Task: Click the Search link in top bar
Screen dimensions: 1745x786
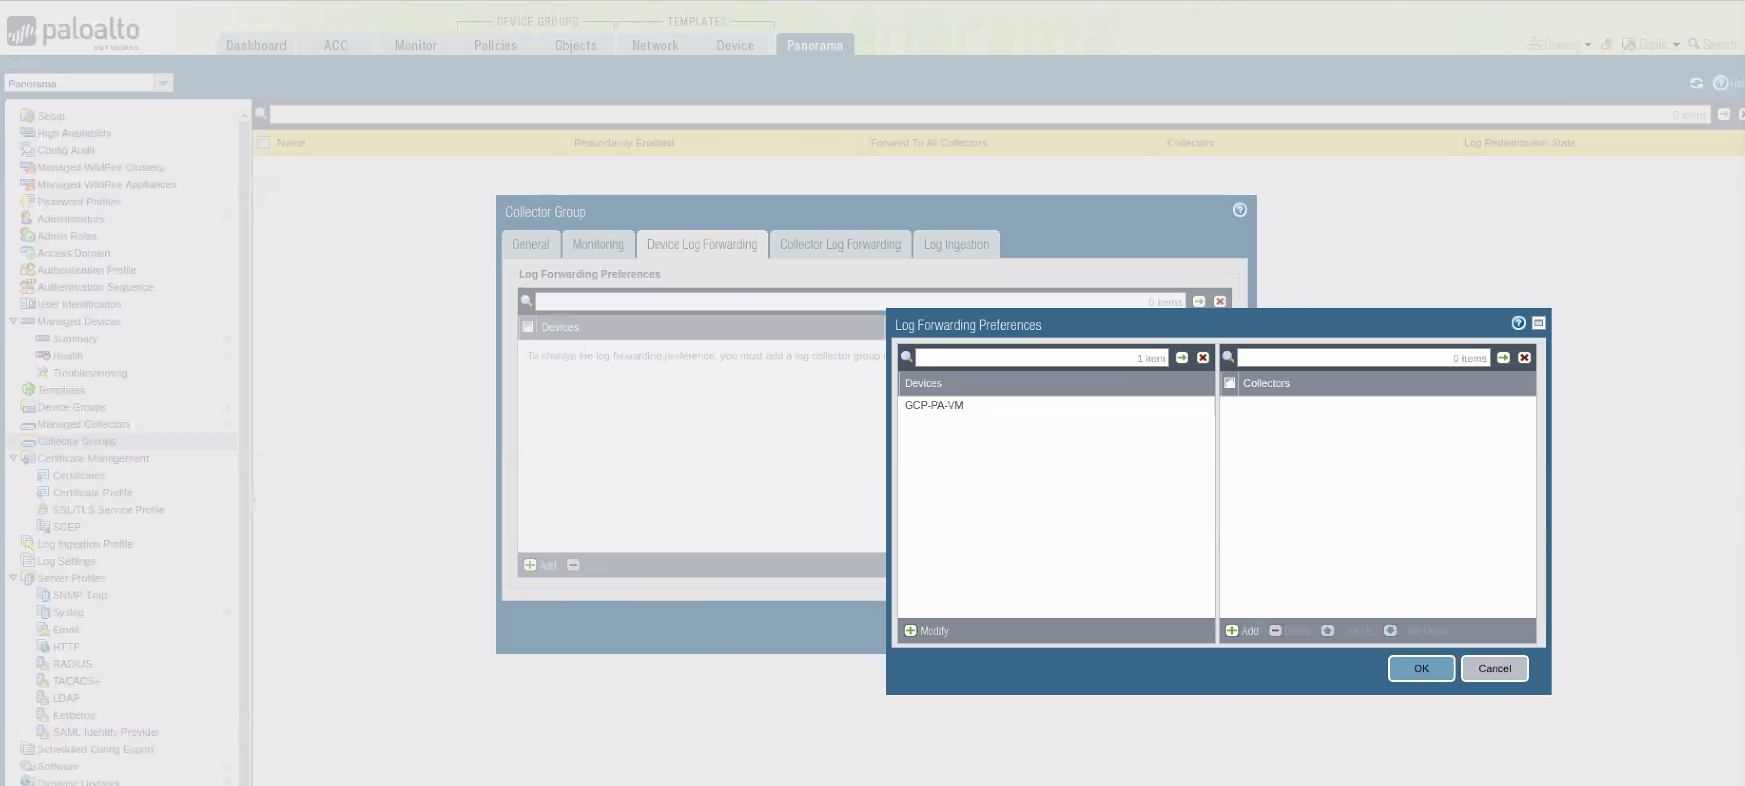Action: [1712, 44]
